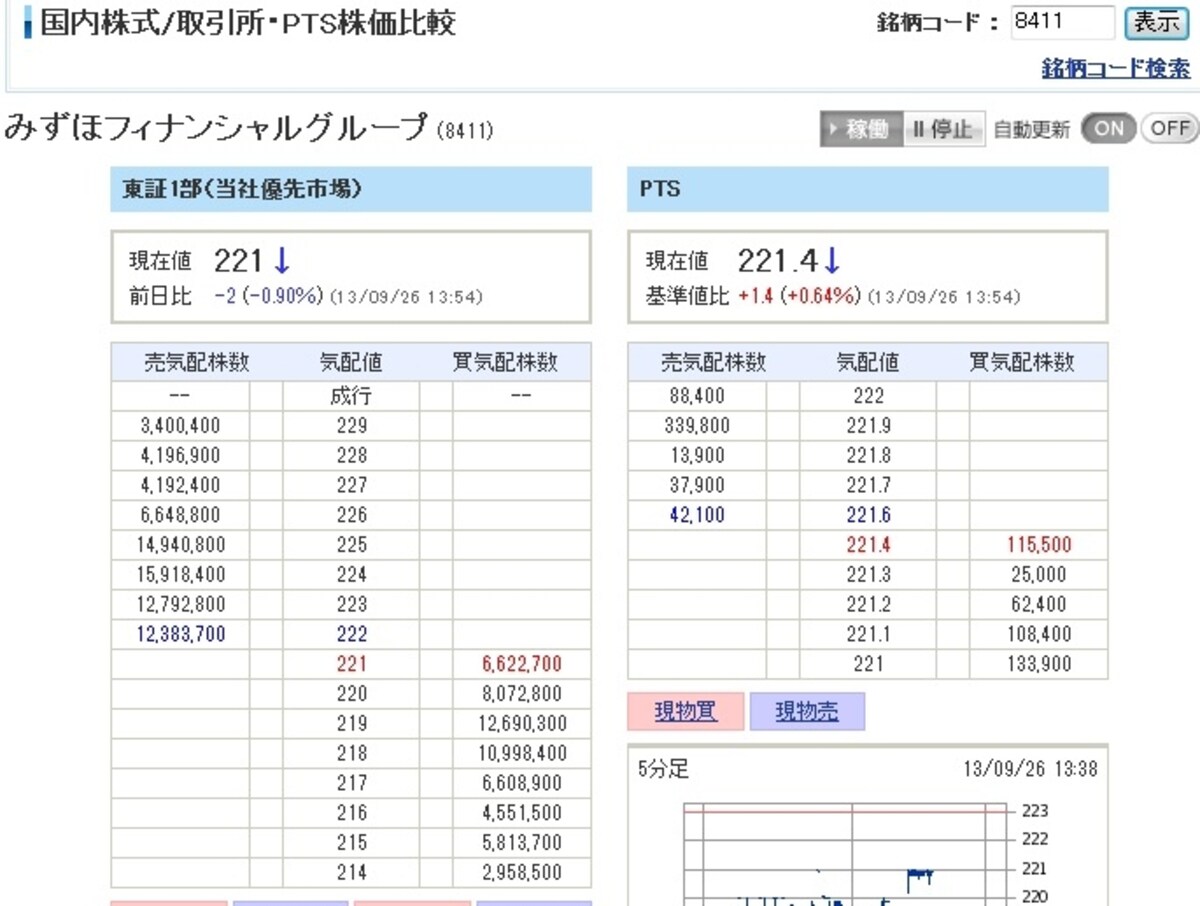Screen dimensions: 1200x906
Task: Select 東証1部 ask volume 6,648,800
Action: [181, 515]
